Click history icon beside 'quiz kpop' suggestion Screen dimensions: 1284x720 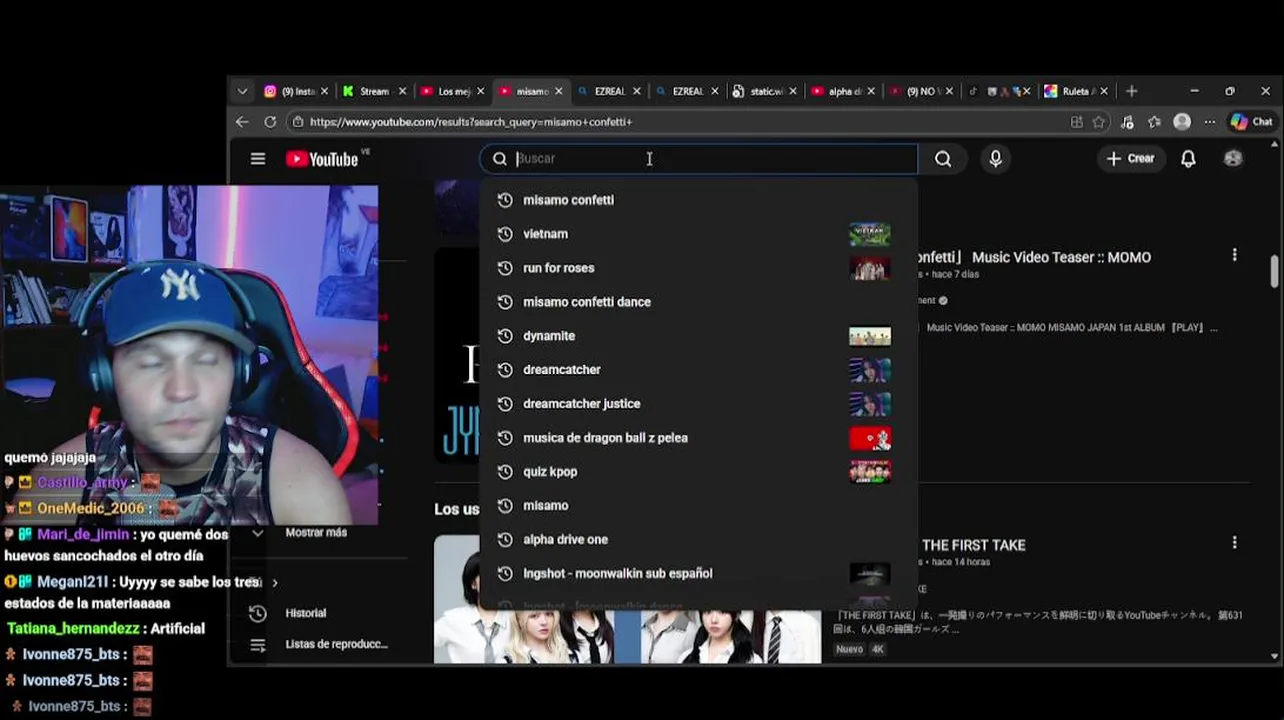point(505,472)
